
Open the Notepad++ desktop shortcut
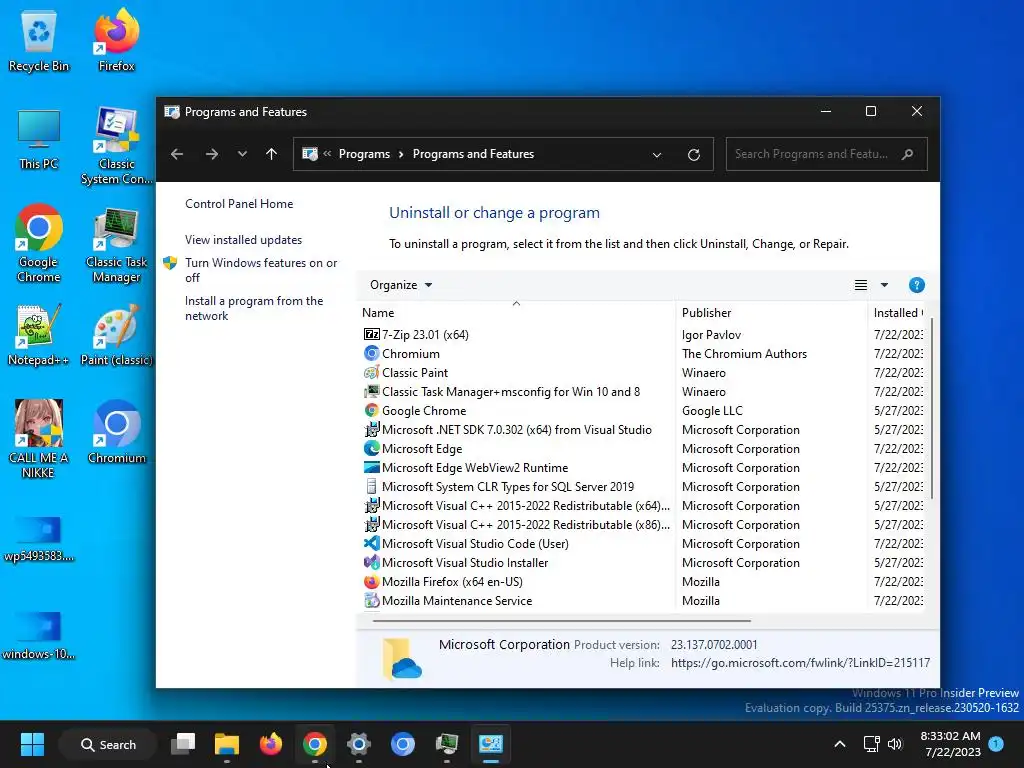(x=39, y=335)
